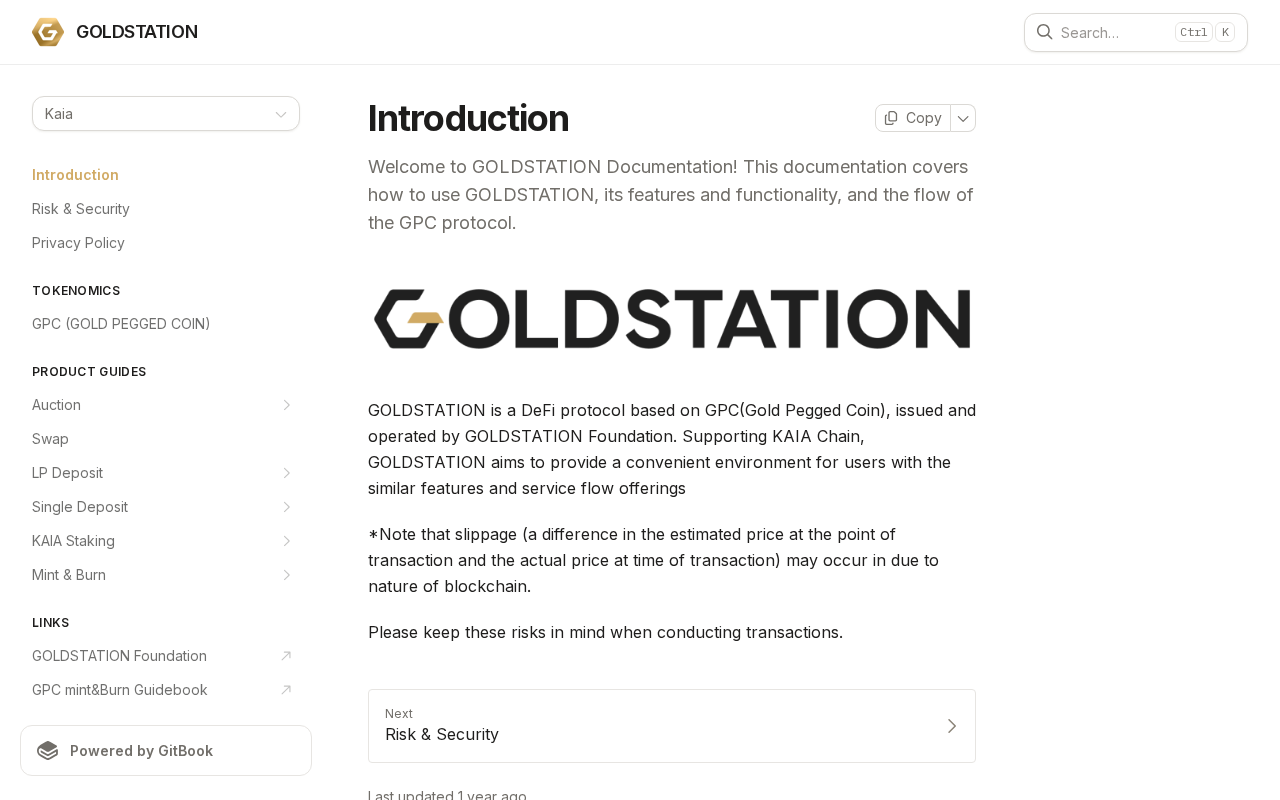The width and height of the screenshot is (1280, 800).
Task: Focus the Search input field
Action: [1136, 32]
